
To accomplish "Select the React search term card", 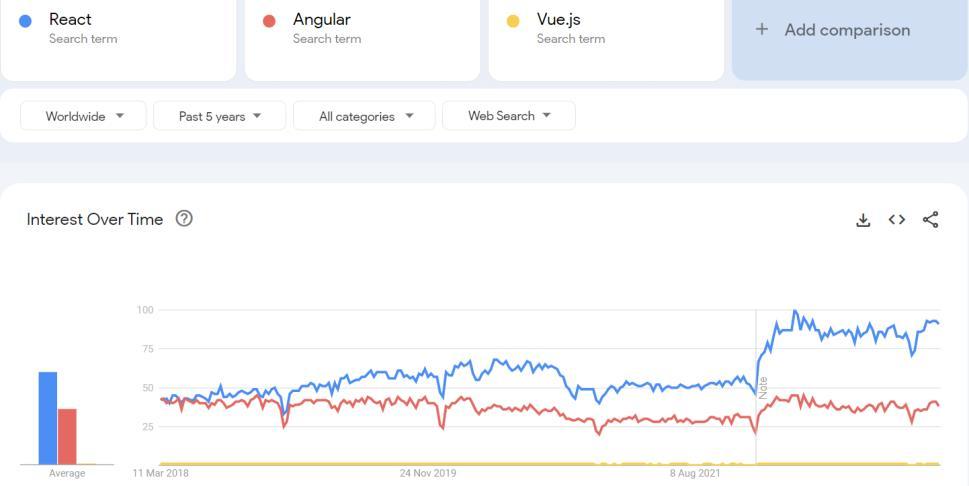I will pos(118,30).
